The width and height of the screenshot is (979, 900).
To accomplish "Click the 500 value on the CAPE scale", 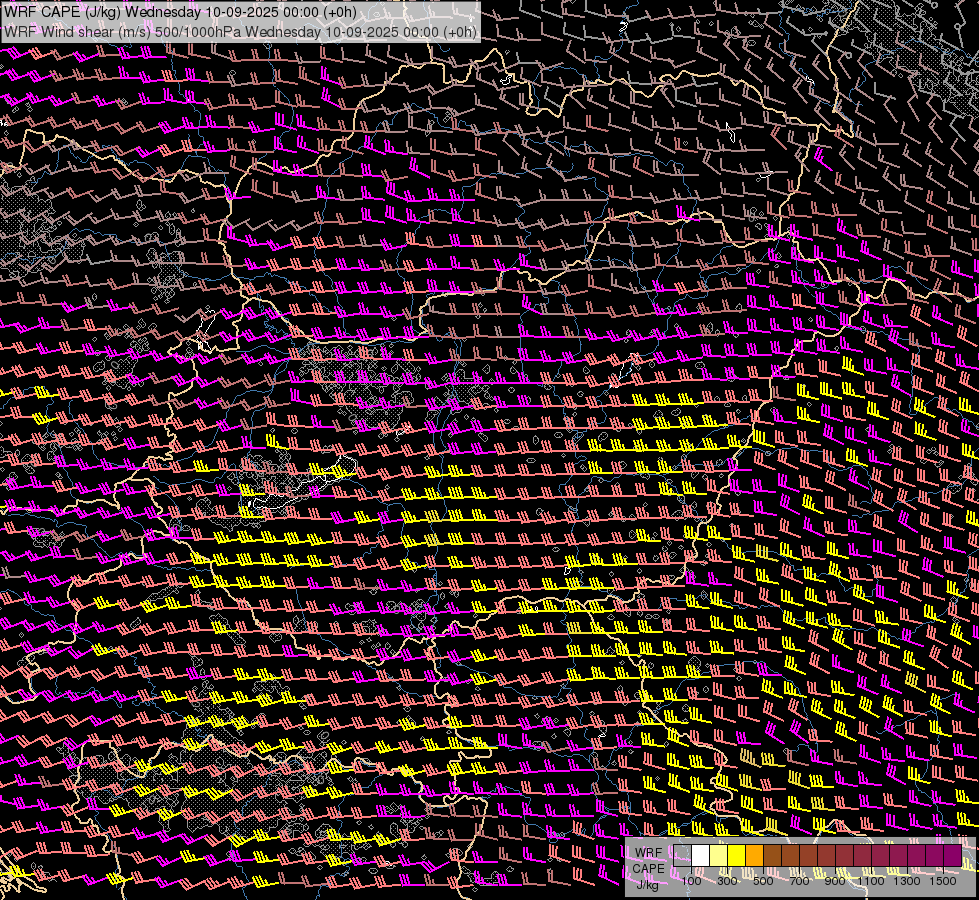I will click(x=763, y=881).
